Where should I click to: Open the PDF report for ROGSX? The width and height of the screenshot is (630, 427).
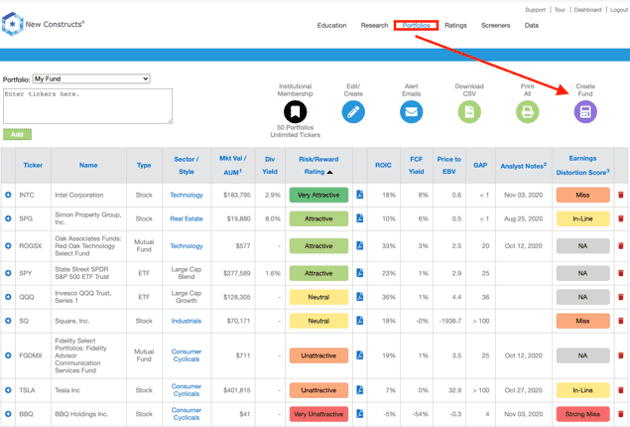(x=360, y=246)
